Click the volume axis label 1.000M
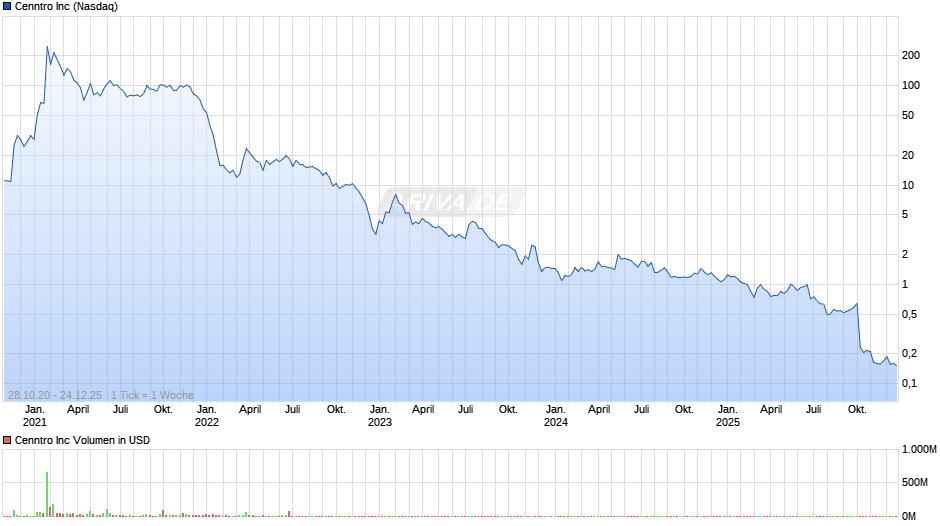Image resolution: width=940 pixels, height=526 pixels. tap(919, 449)
